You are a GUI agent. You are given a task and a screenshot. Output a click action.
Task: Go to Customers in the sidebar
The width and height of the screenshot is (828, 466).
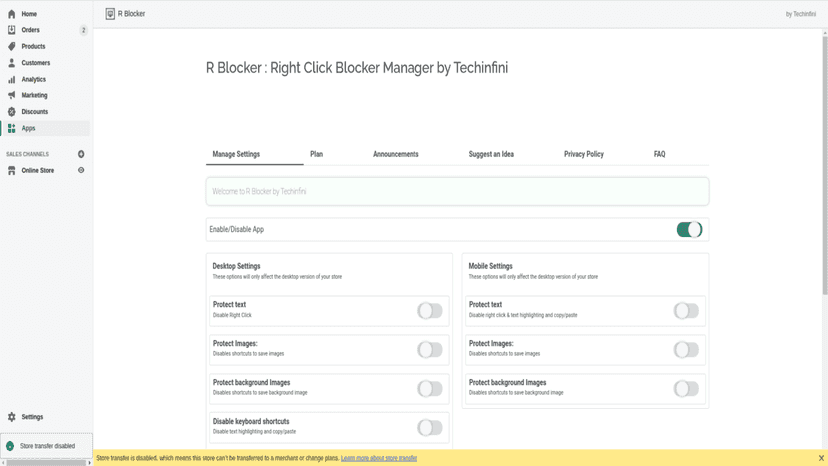tap(36, 63)
